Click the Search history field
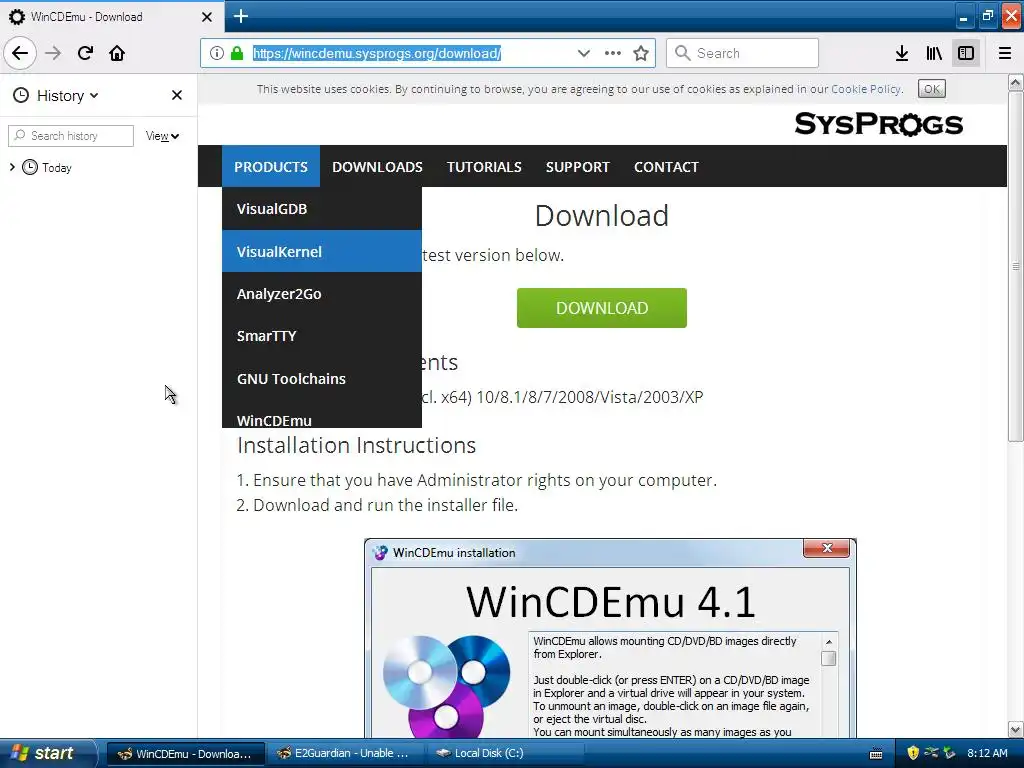1024x768 pixels. click(x=71, y=136)
